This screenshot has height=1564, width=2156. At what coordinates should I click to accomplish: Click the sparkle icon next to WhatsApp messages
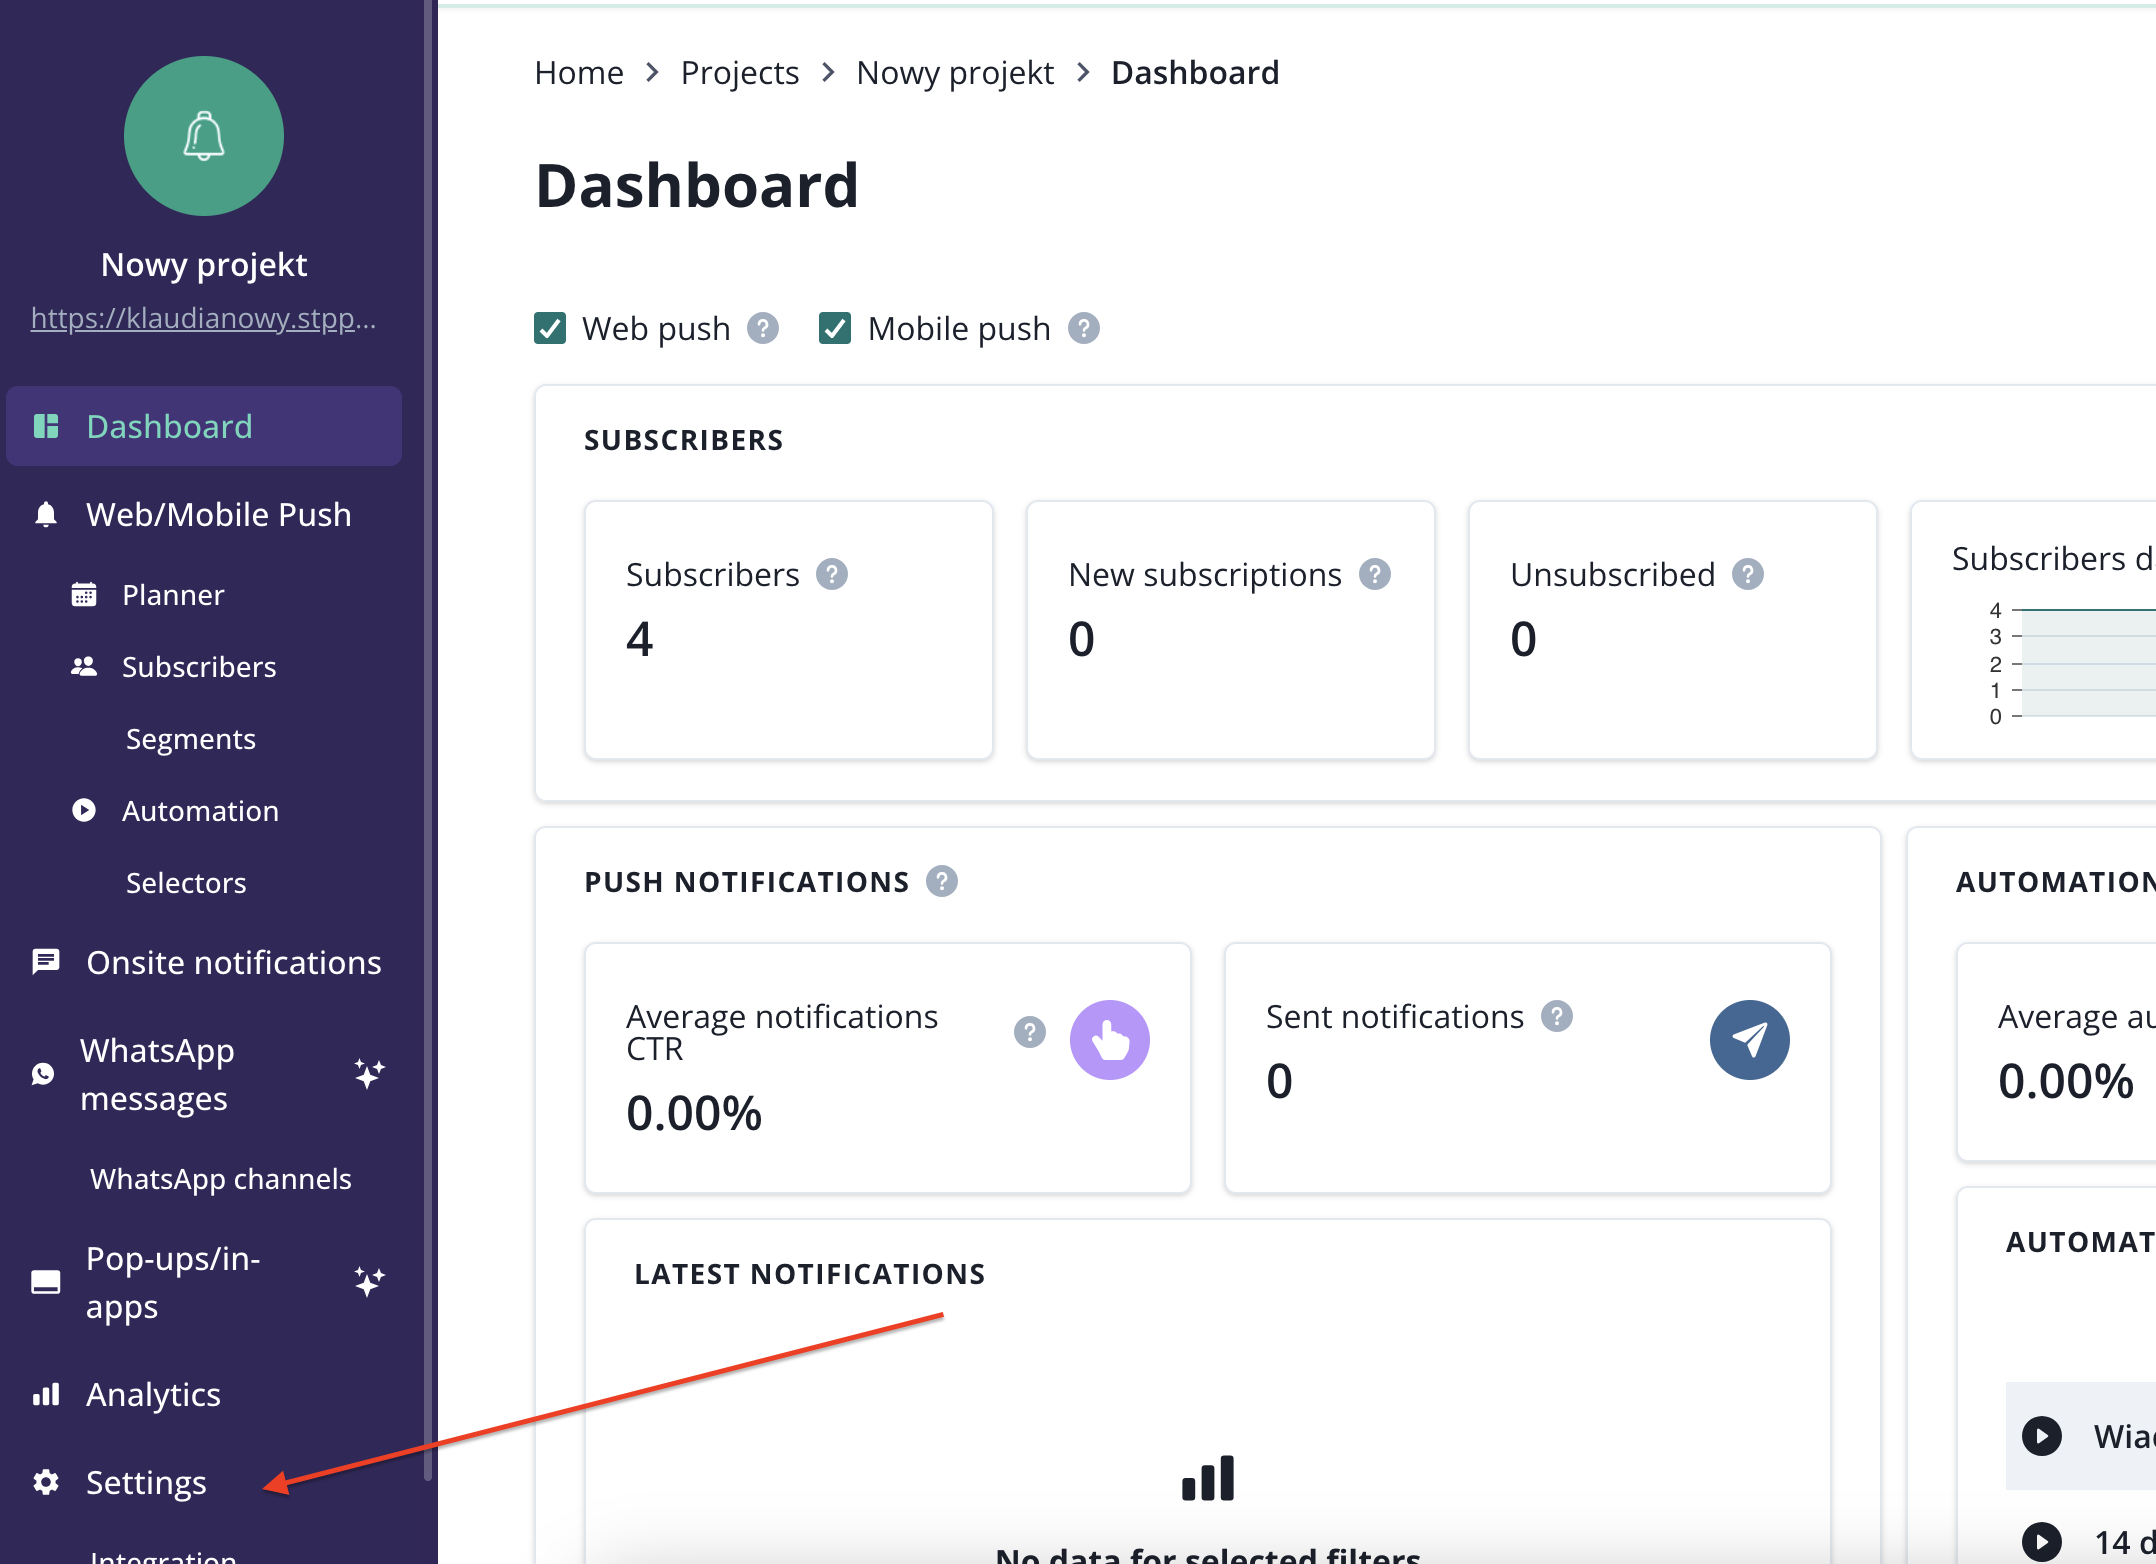tap(369, 1074)
